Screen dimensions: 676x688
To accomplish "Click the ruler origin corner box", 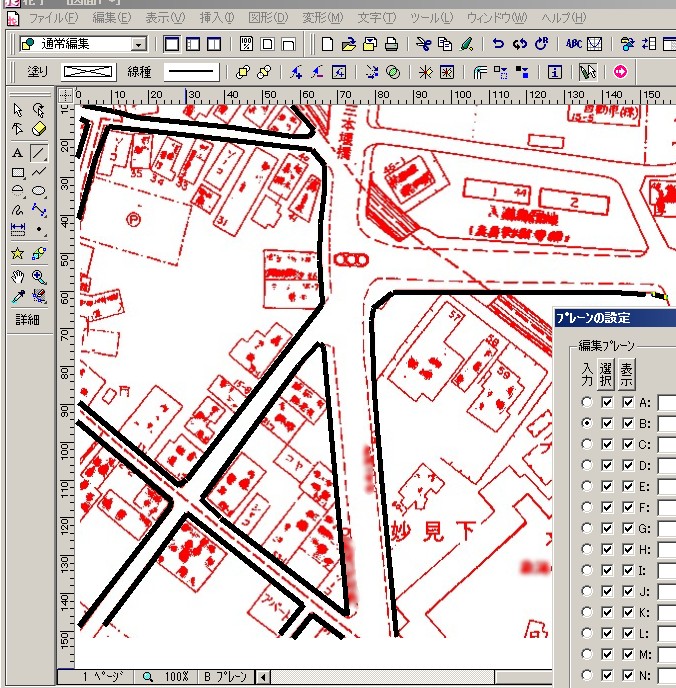I will click(x=65, y=95).
